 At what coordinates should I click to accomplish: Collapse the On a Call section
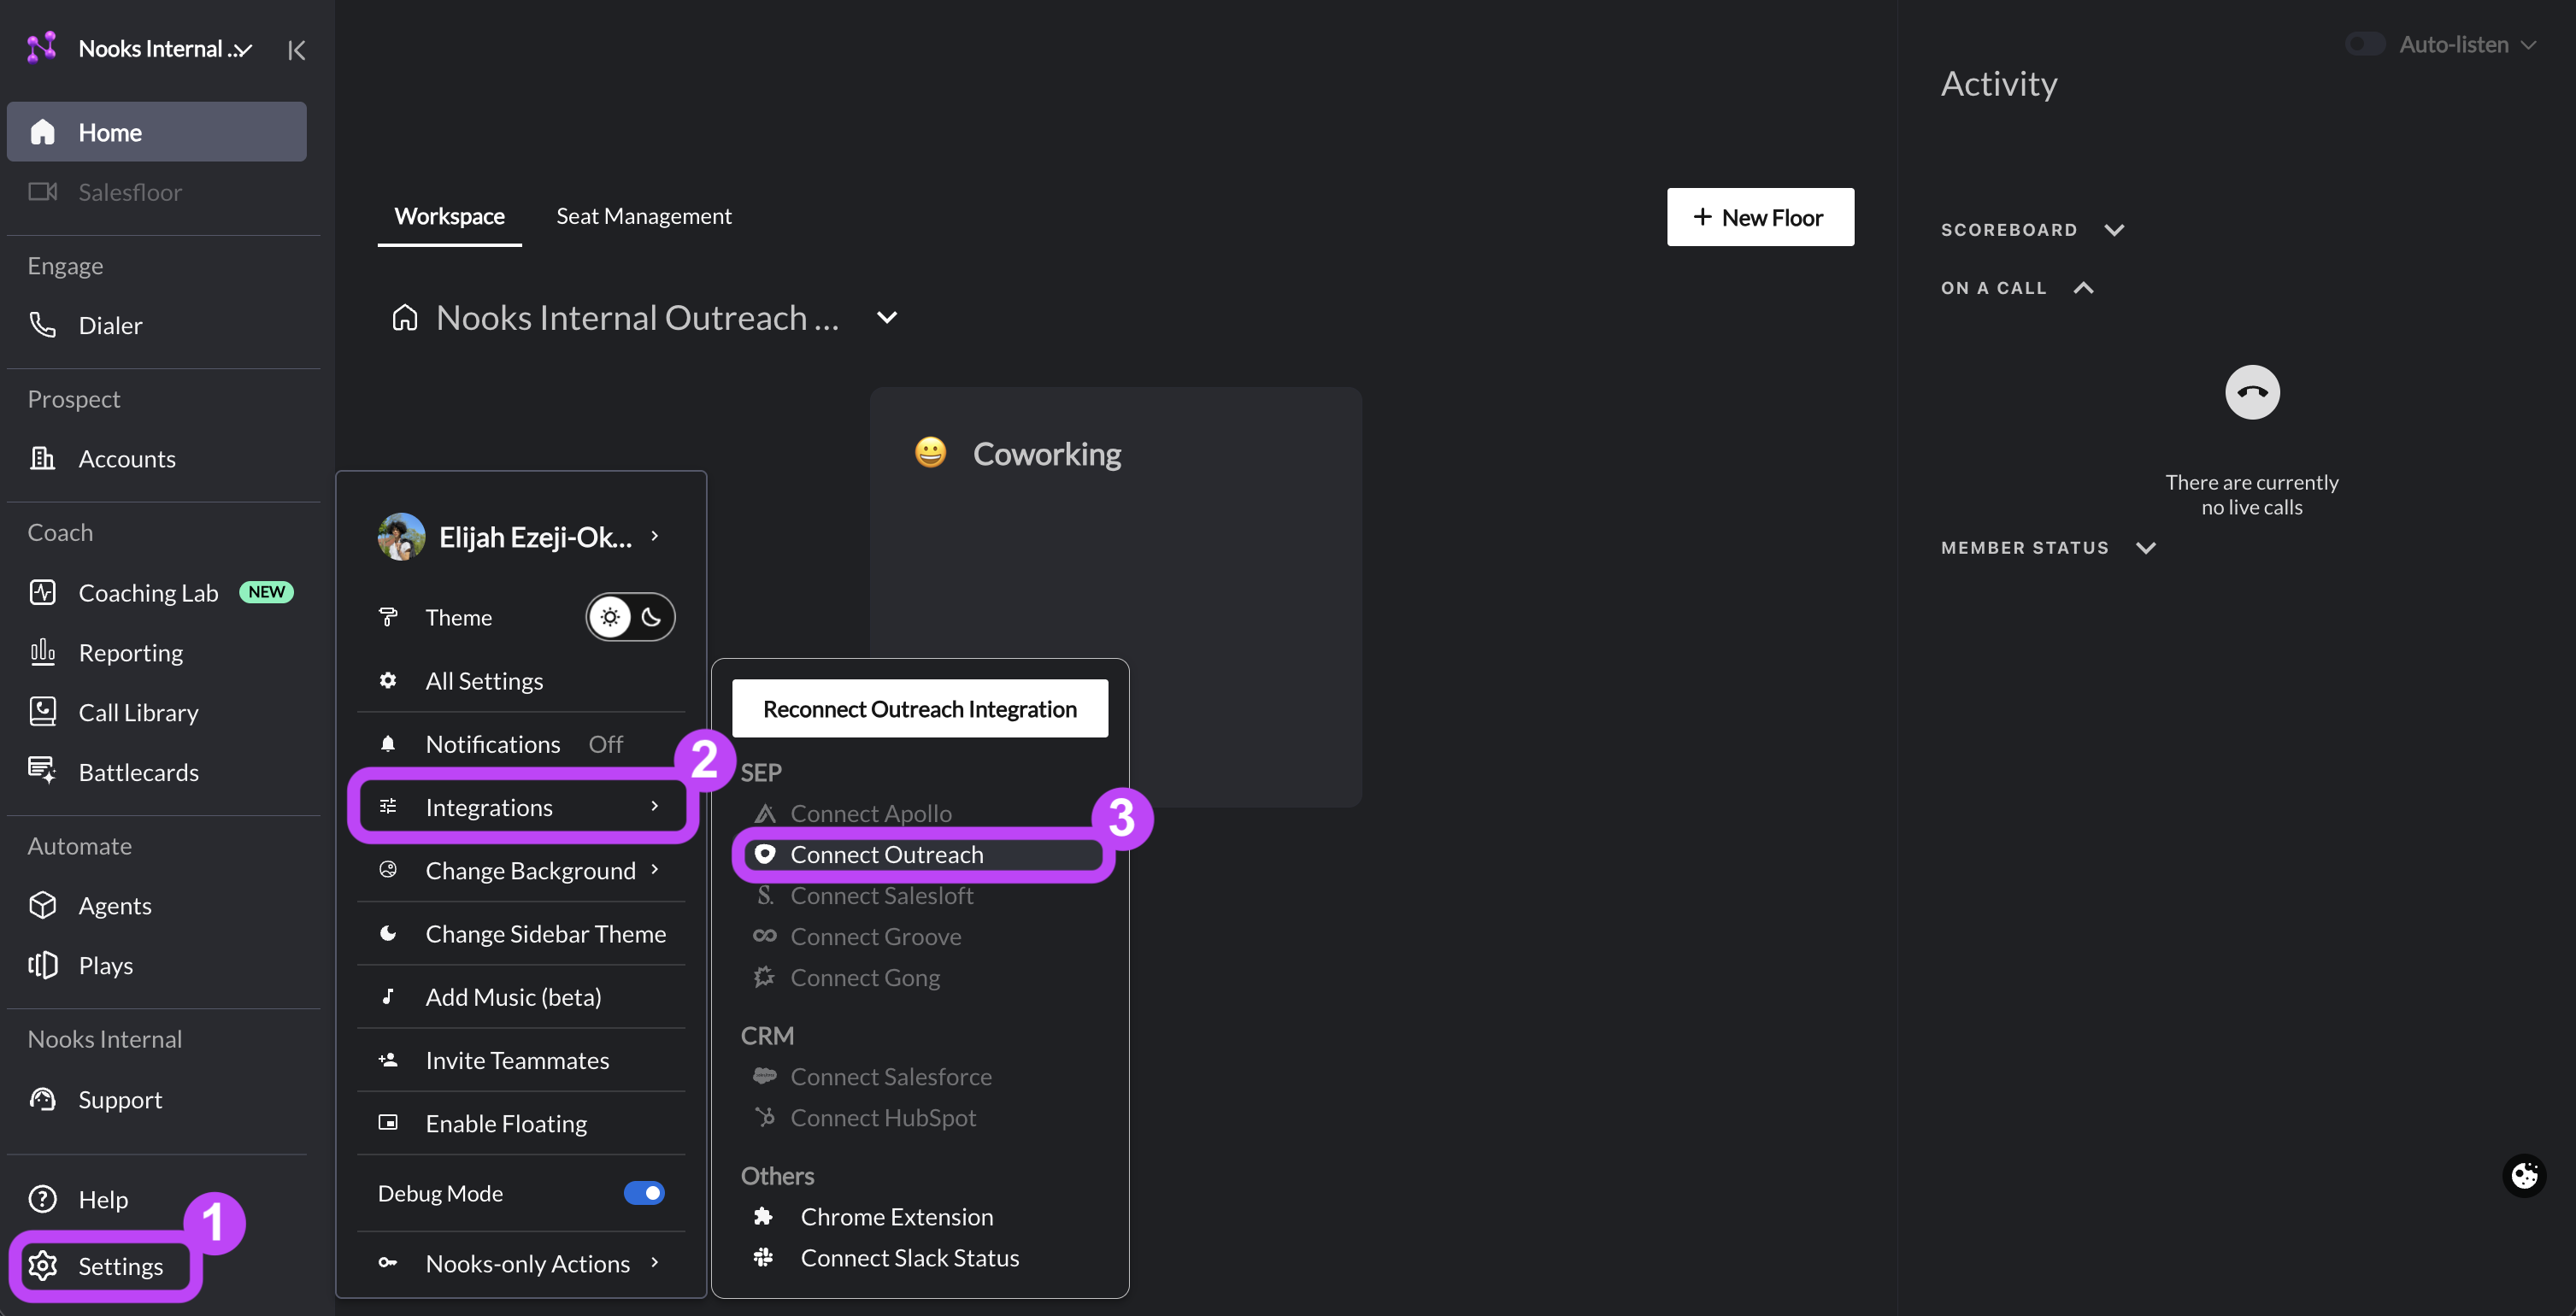[2083, 288]
